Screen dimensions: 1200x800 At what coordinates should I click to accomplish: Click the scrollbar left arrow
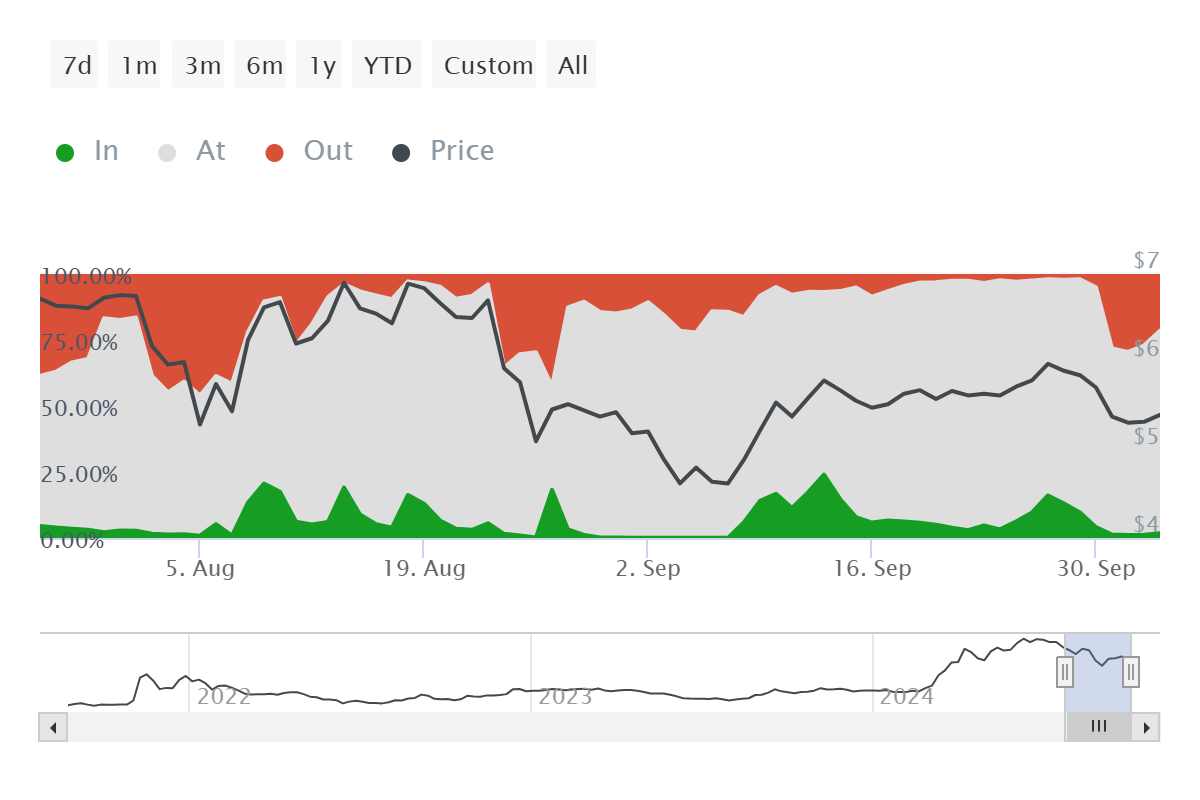[x=53, y=727]
